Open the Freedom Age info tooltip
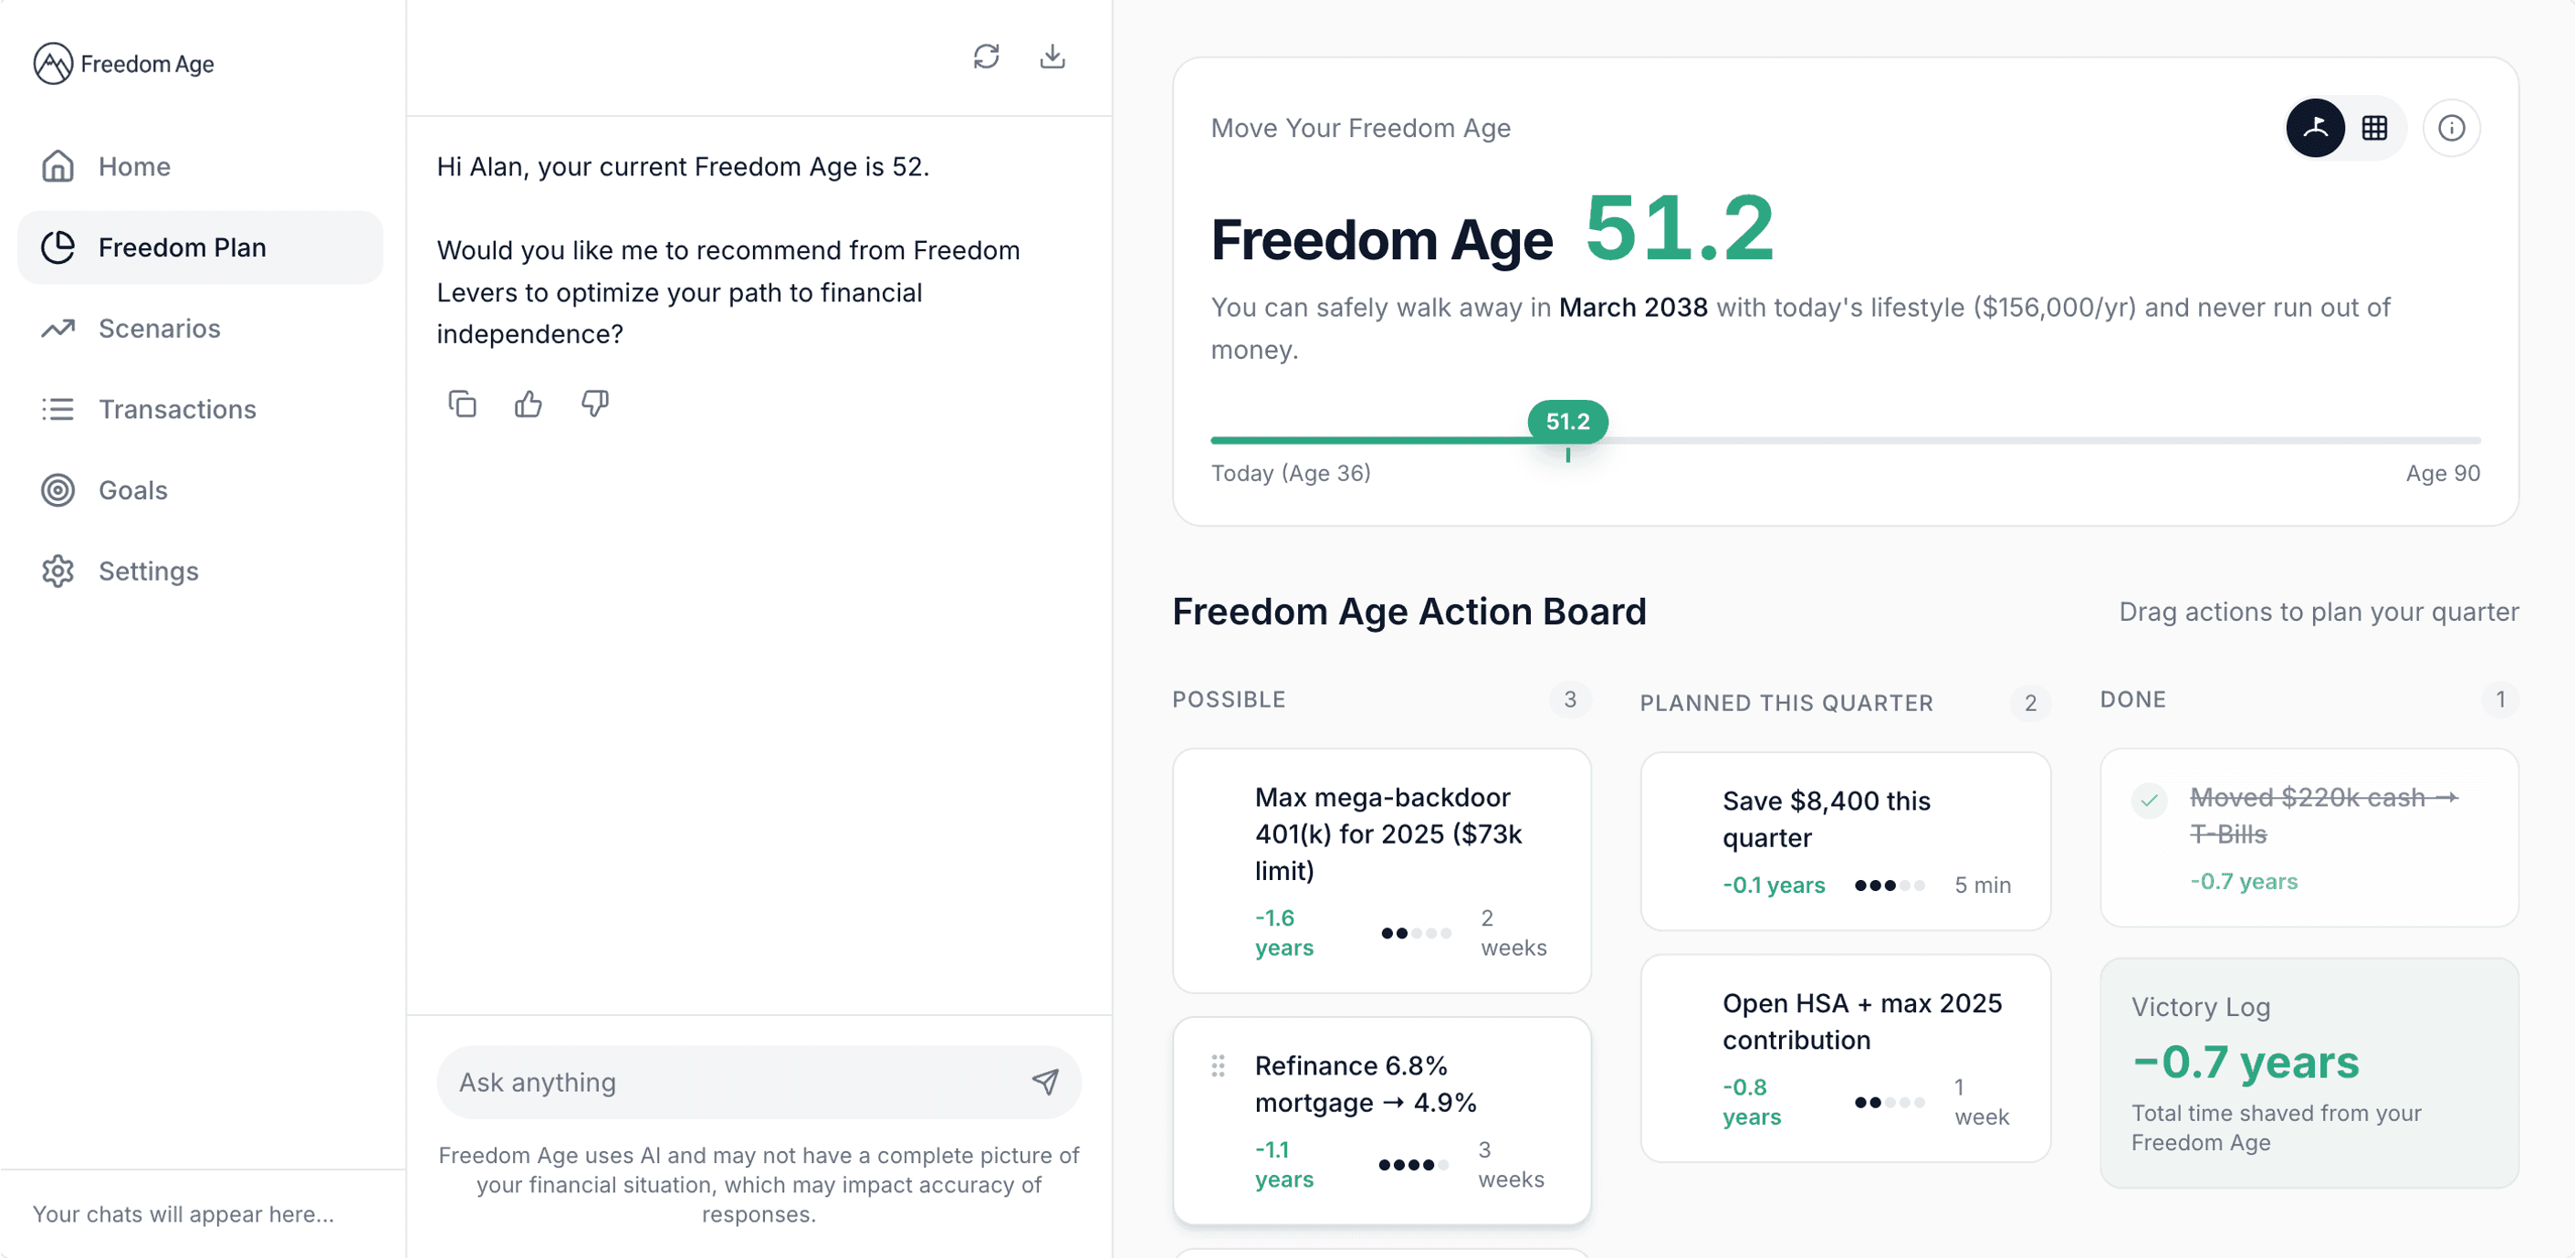 2452,127
